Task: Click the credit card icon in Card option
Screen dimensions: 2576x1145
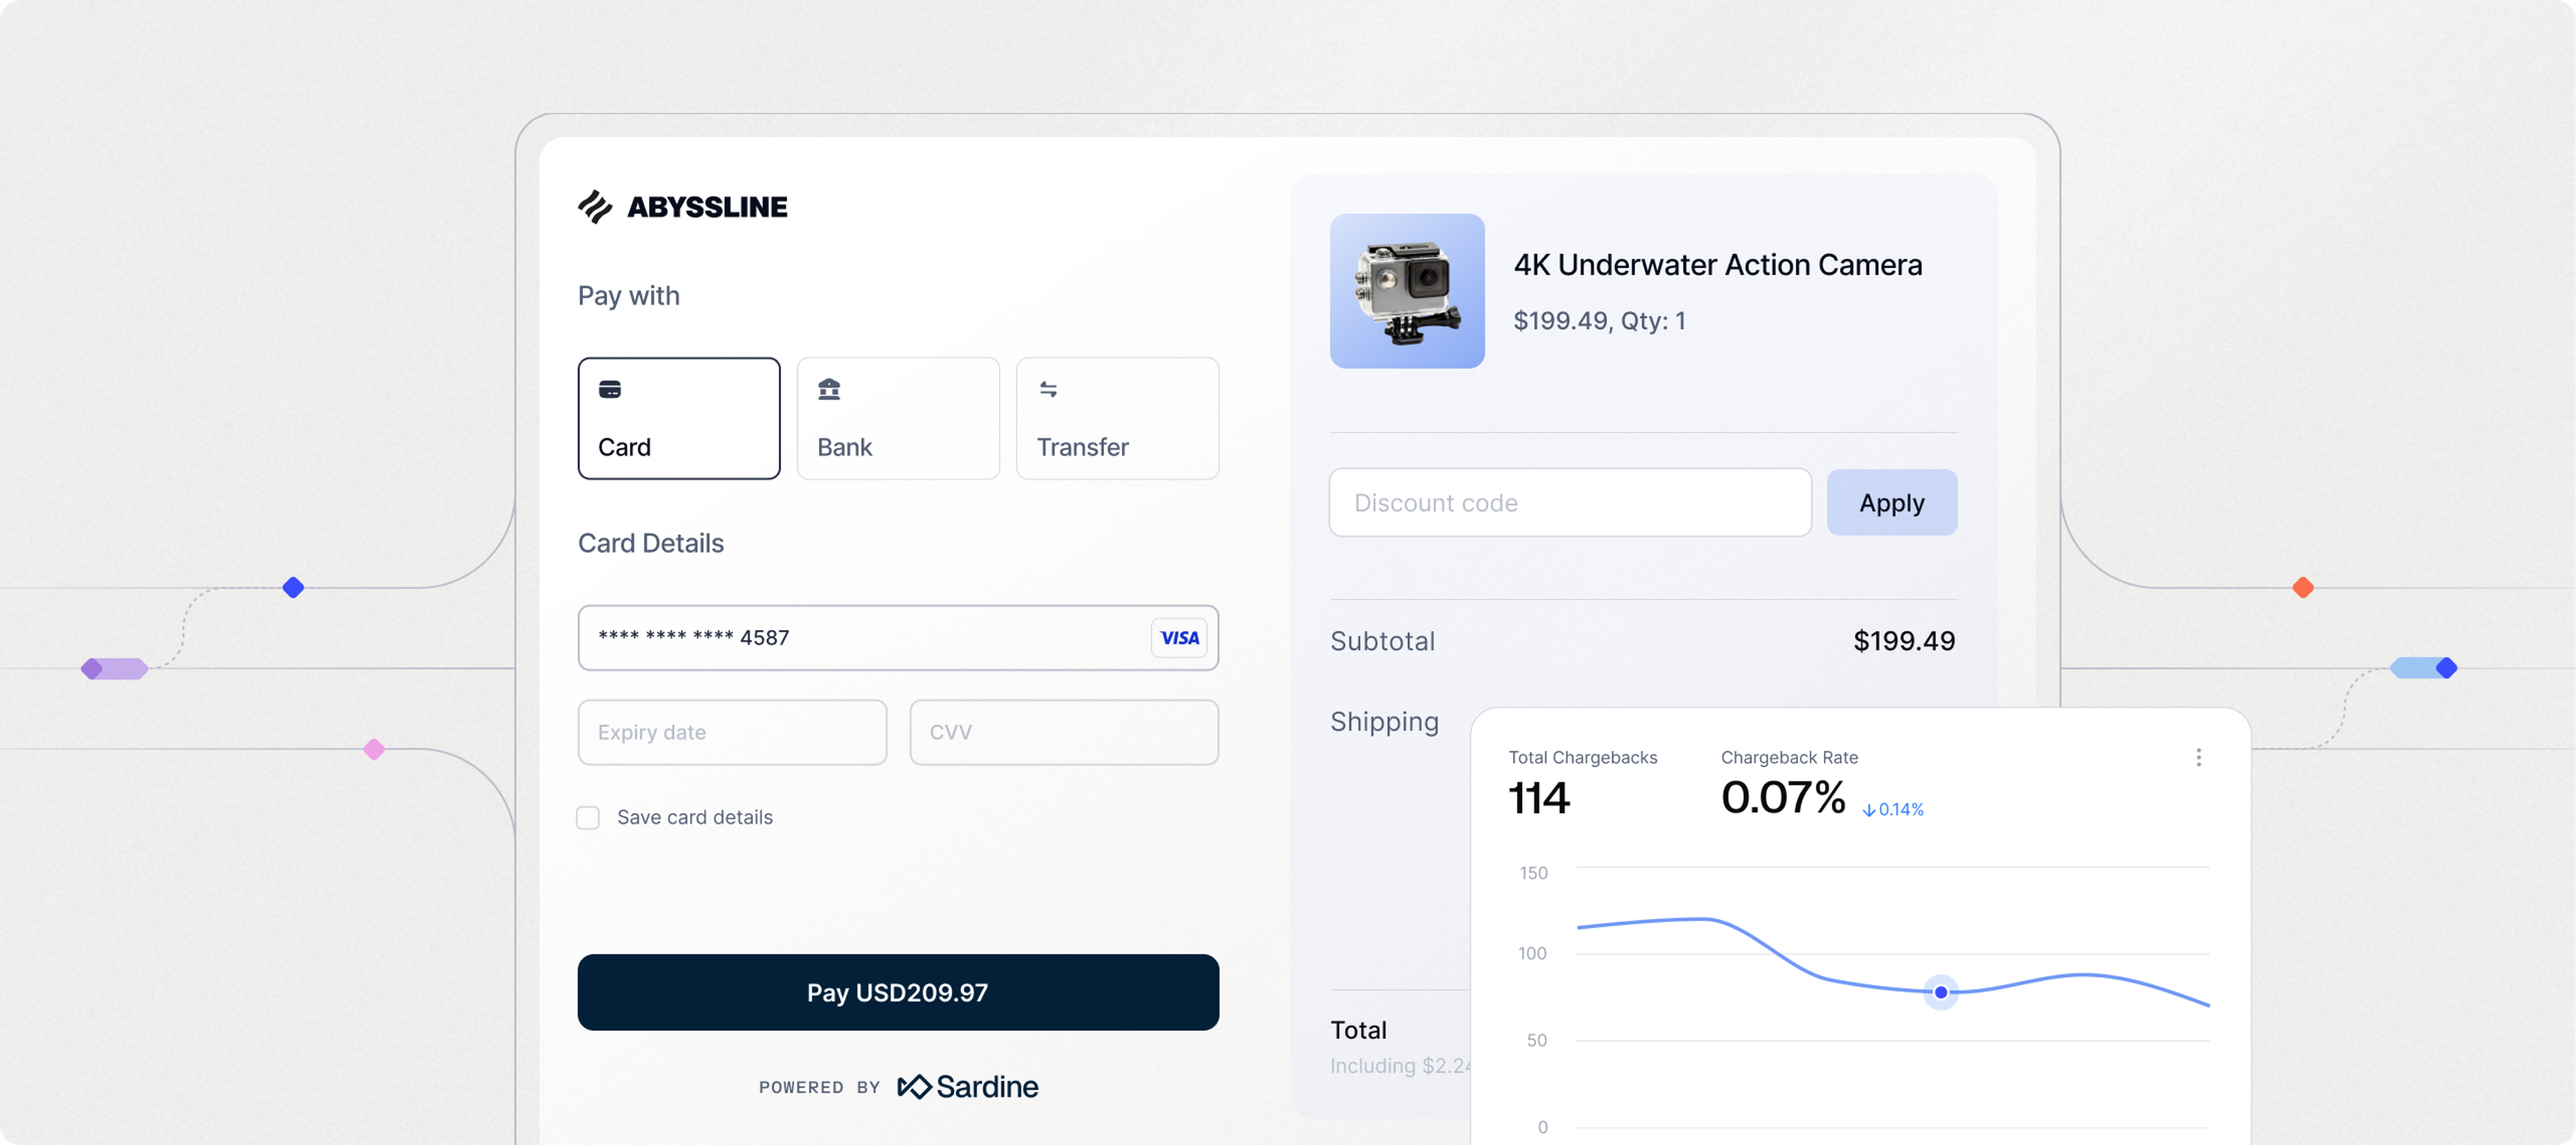Action: [610, 389]
